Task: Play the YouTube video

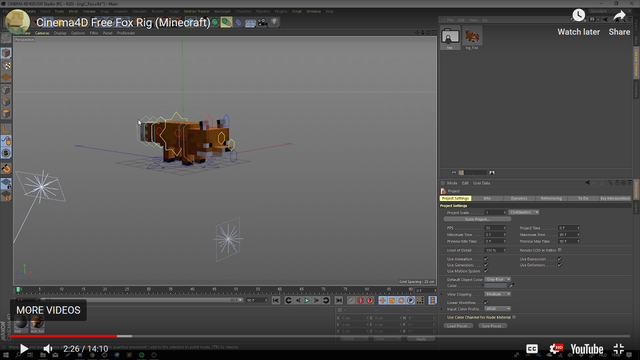Action: (24, 349)
